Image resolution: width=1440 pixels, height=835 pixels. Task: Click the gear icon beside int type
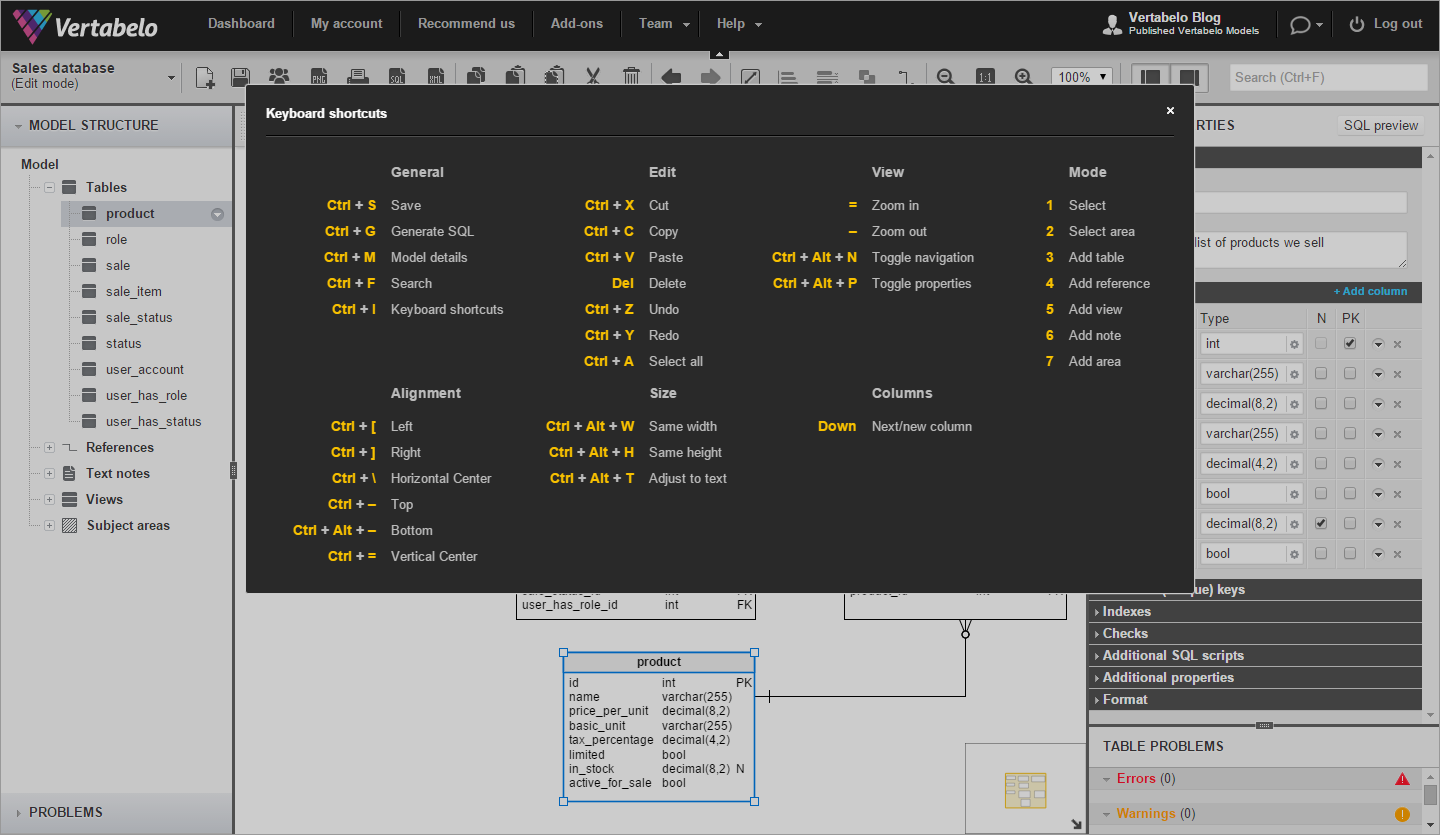(1294, 344)
